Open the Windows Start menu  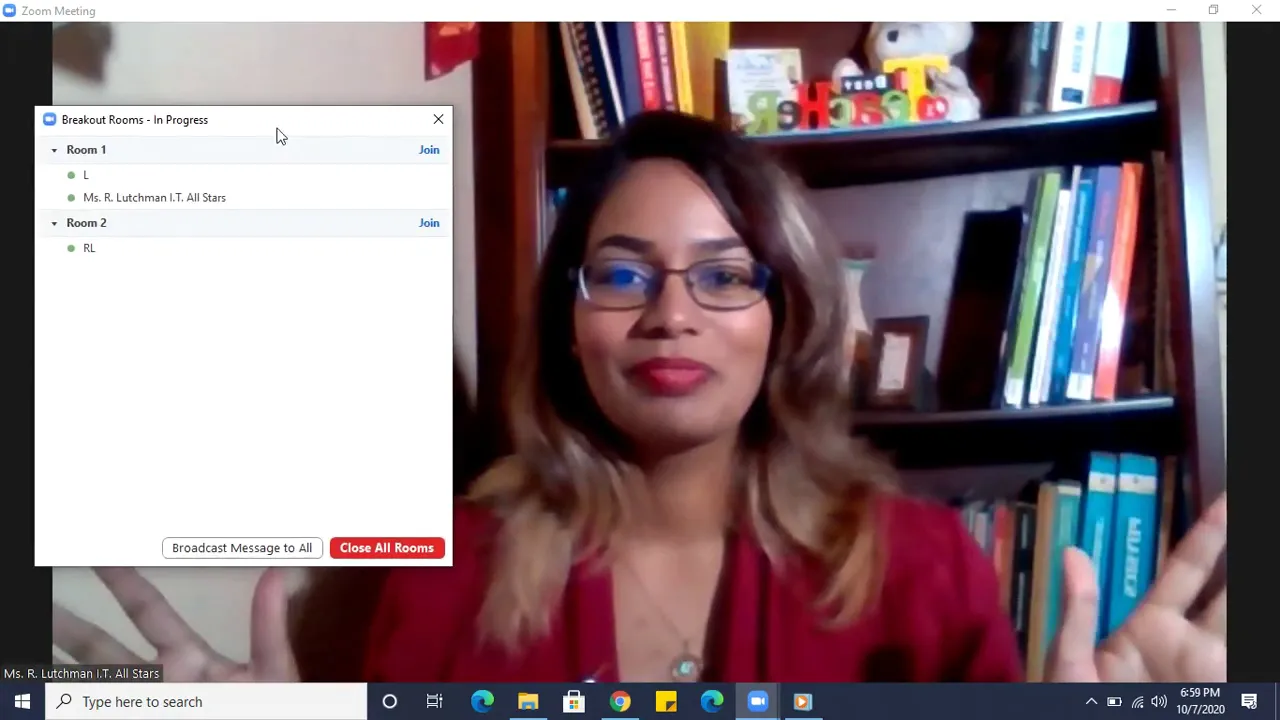pyautogui.click(x=22, y=702)
